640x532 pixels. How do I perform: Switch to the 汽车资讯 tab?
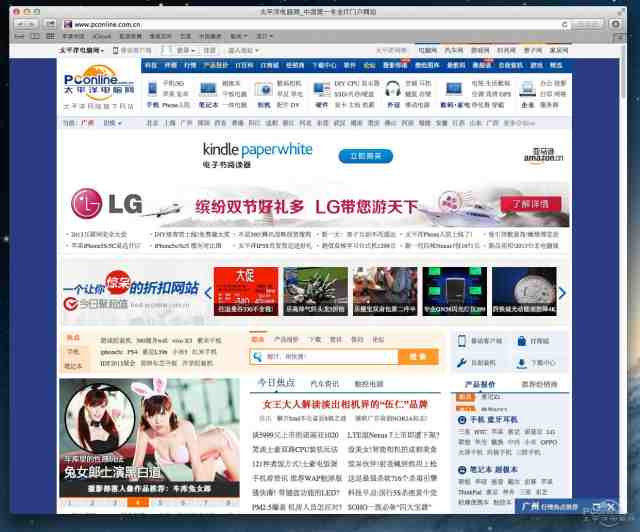324,384
